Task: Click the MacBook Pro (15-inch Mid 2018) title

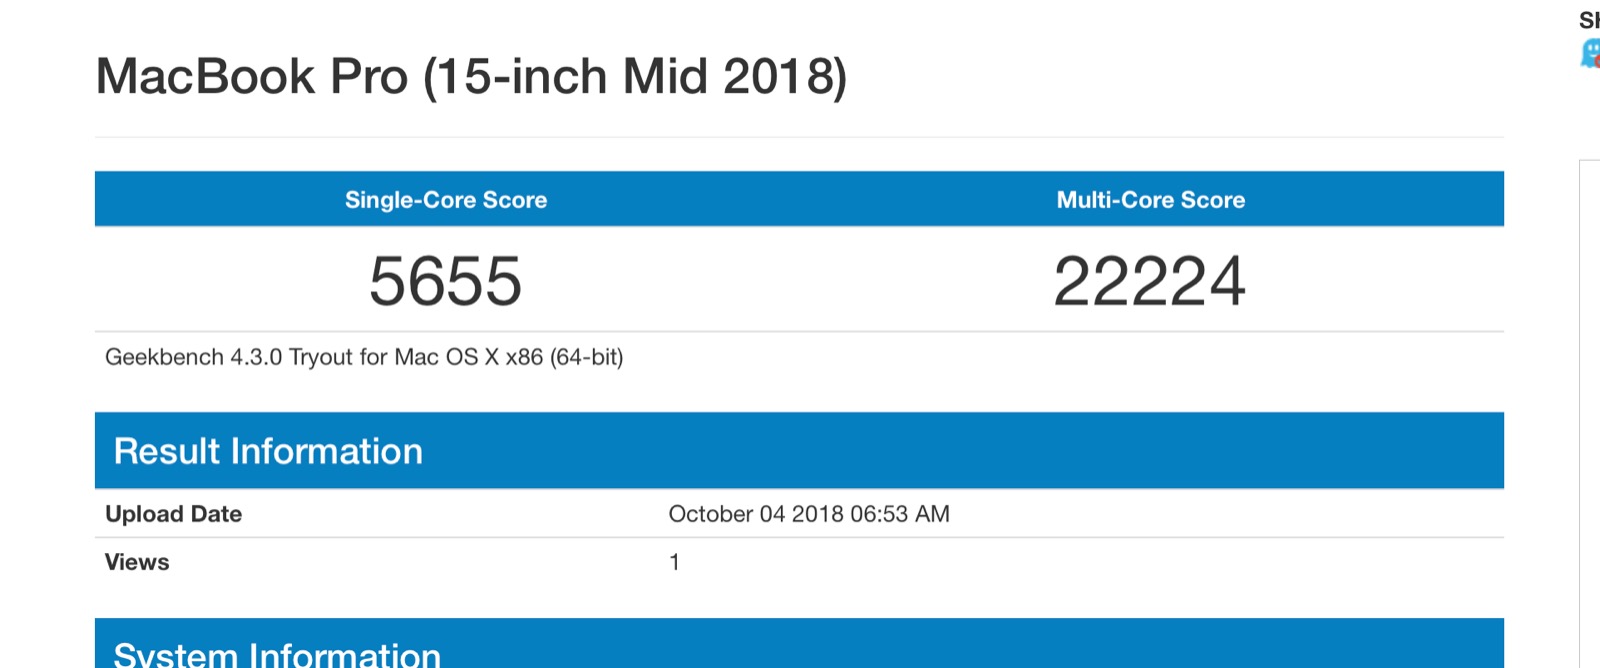Action: click(471, 77)
